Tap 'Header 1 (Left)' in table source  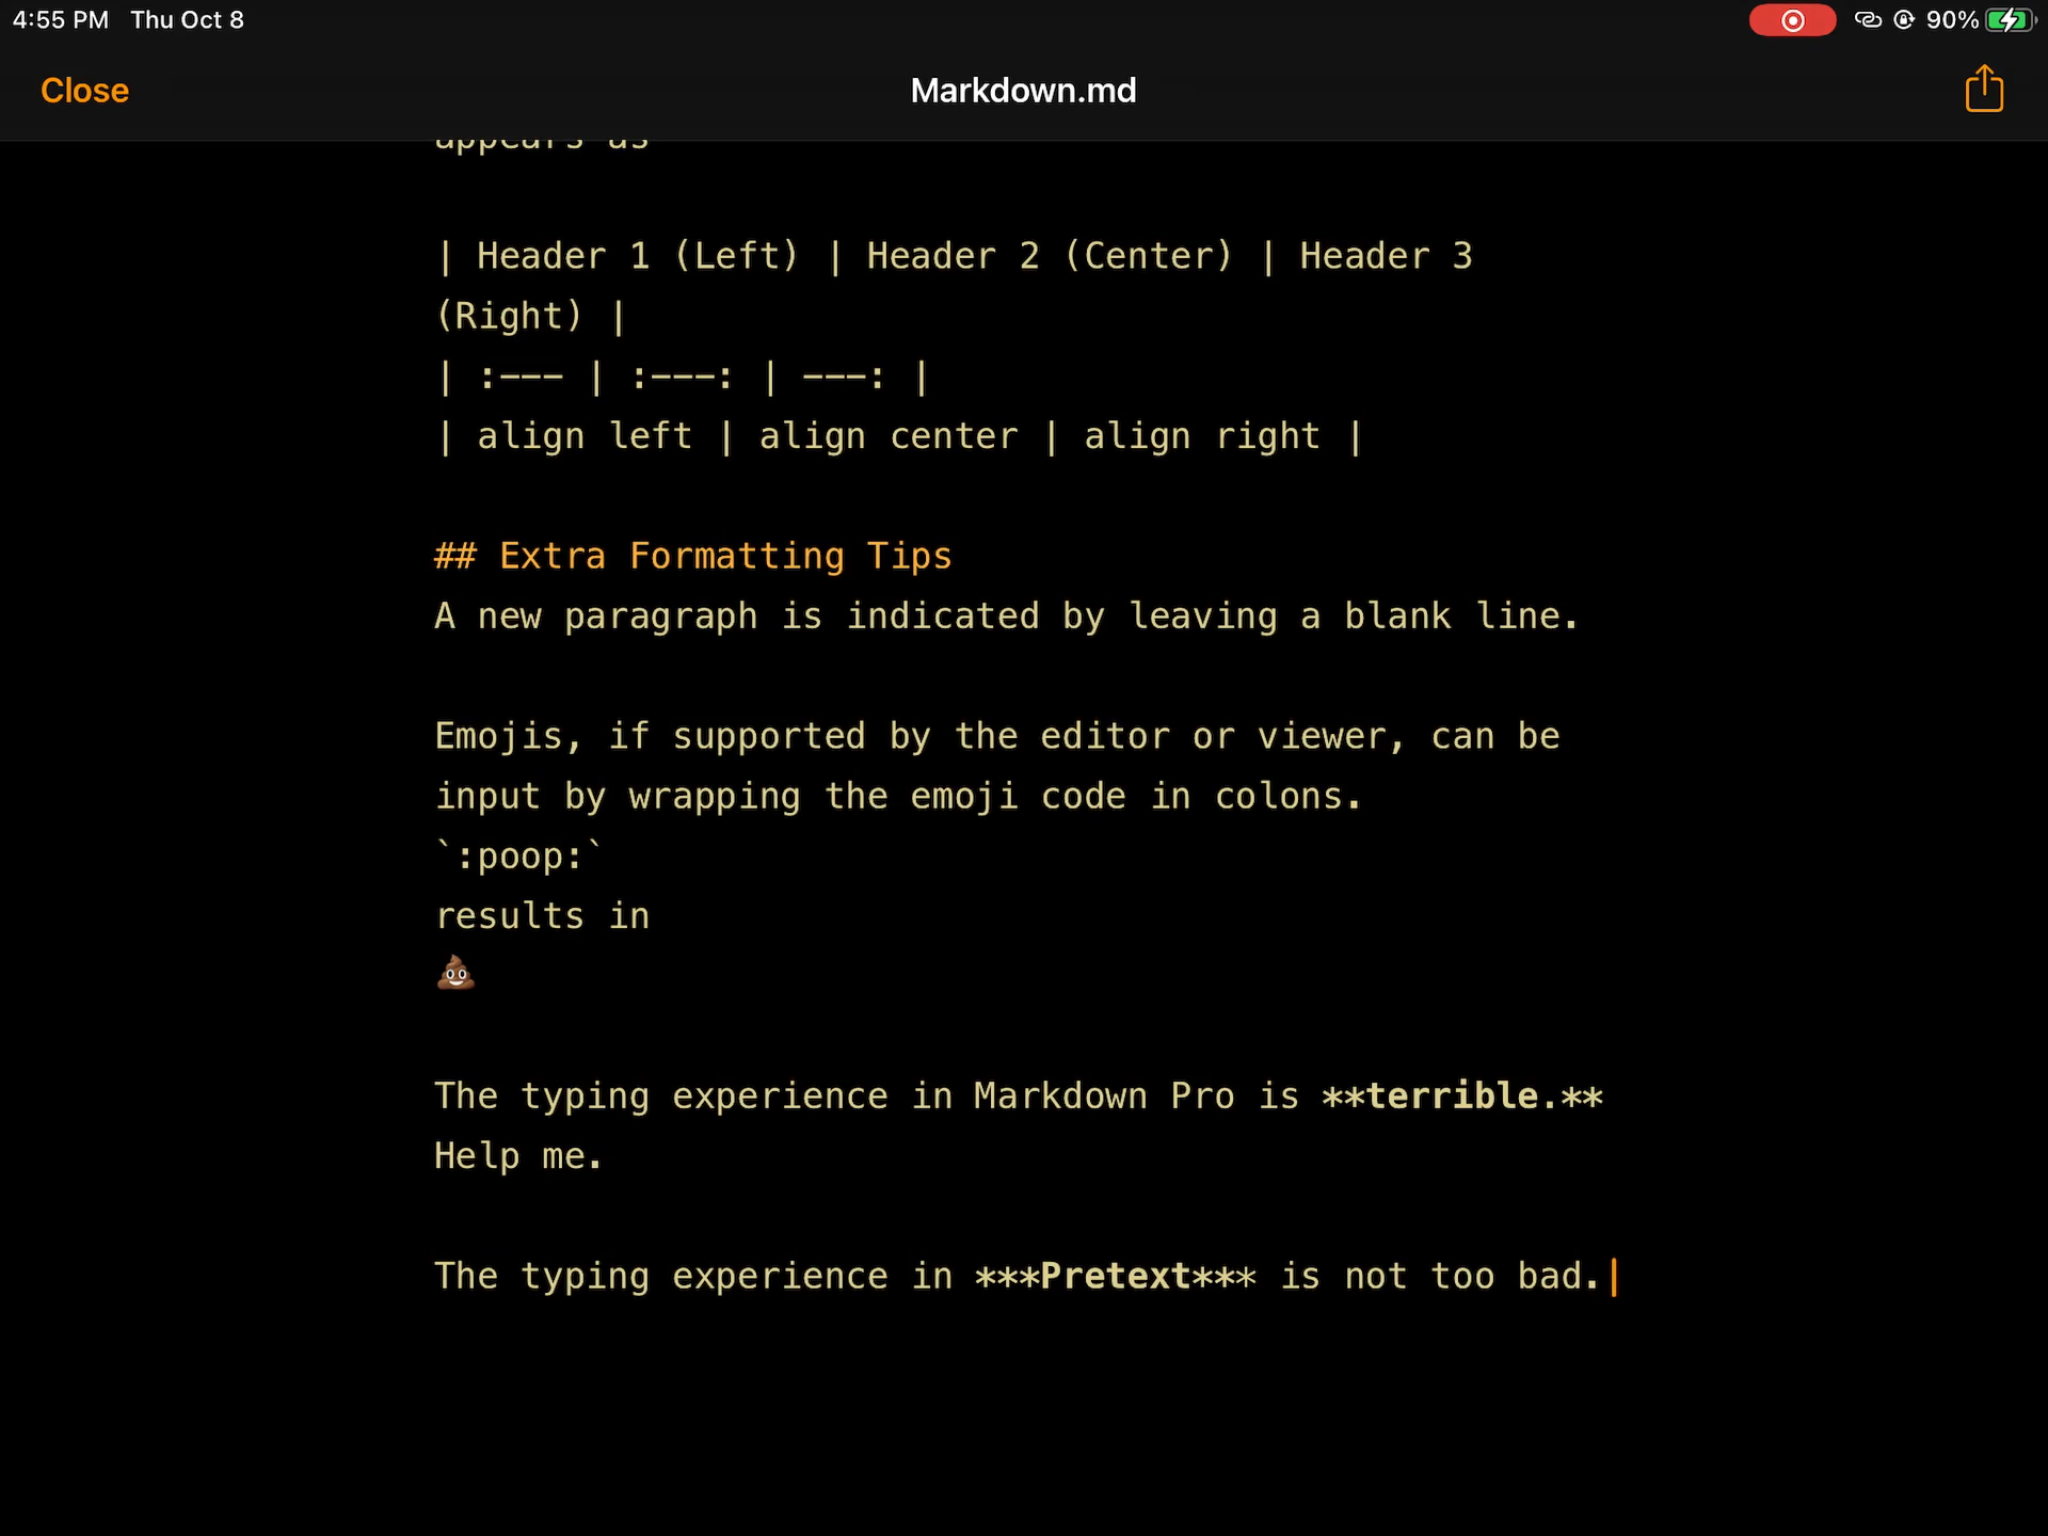[638, 256]
